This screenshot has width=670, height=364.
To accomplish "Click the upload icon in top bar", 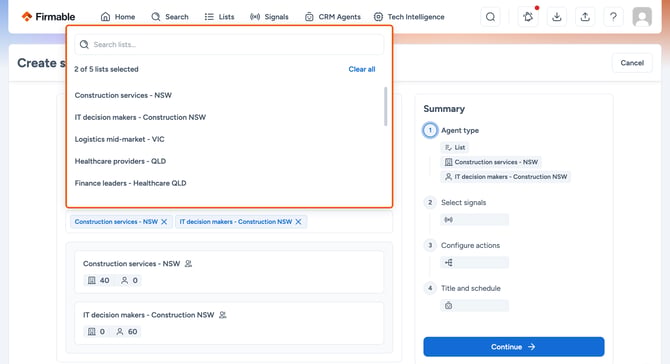I will pyautogui.click(x=585, y=17).
